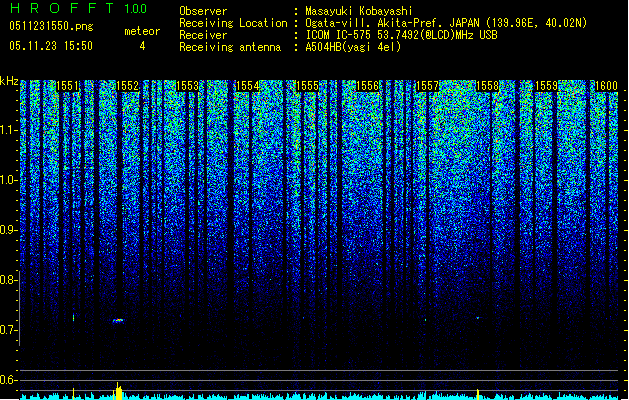Click the 1553 time marker
Viewport: 629px width, 400px height.
click(x=187, y=86)
